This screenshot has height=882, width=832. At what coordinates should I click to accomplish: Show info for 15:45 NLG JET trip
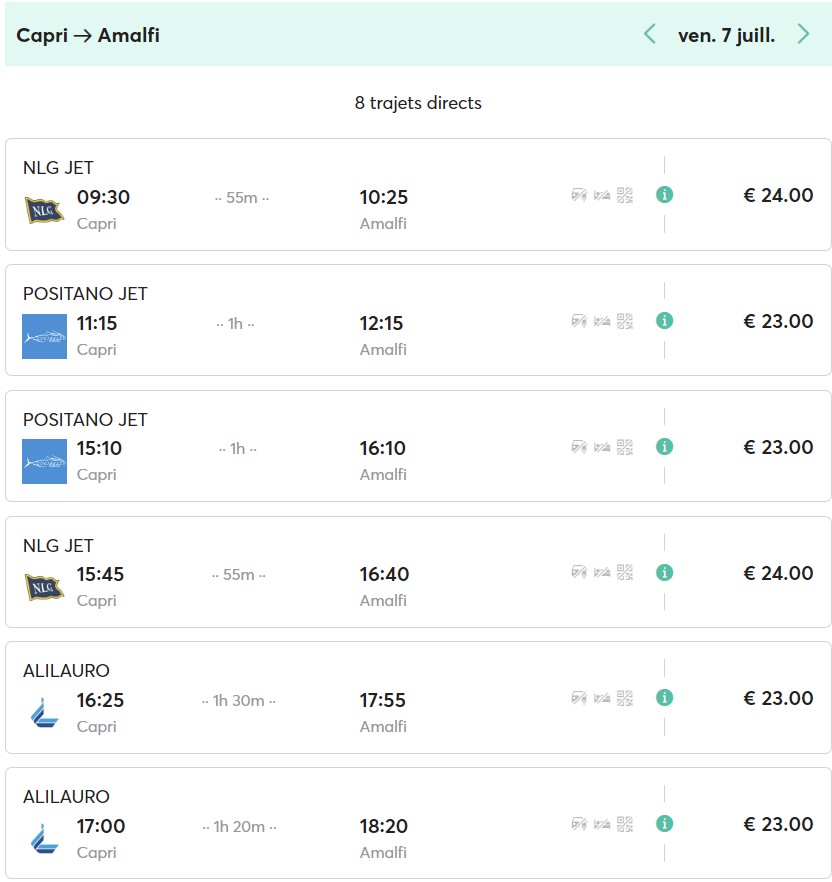[x=664, y=573]
